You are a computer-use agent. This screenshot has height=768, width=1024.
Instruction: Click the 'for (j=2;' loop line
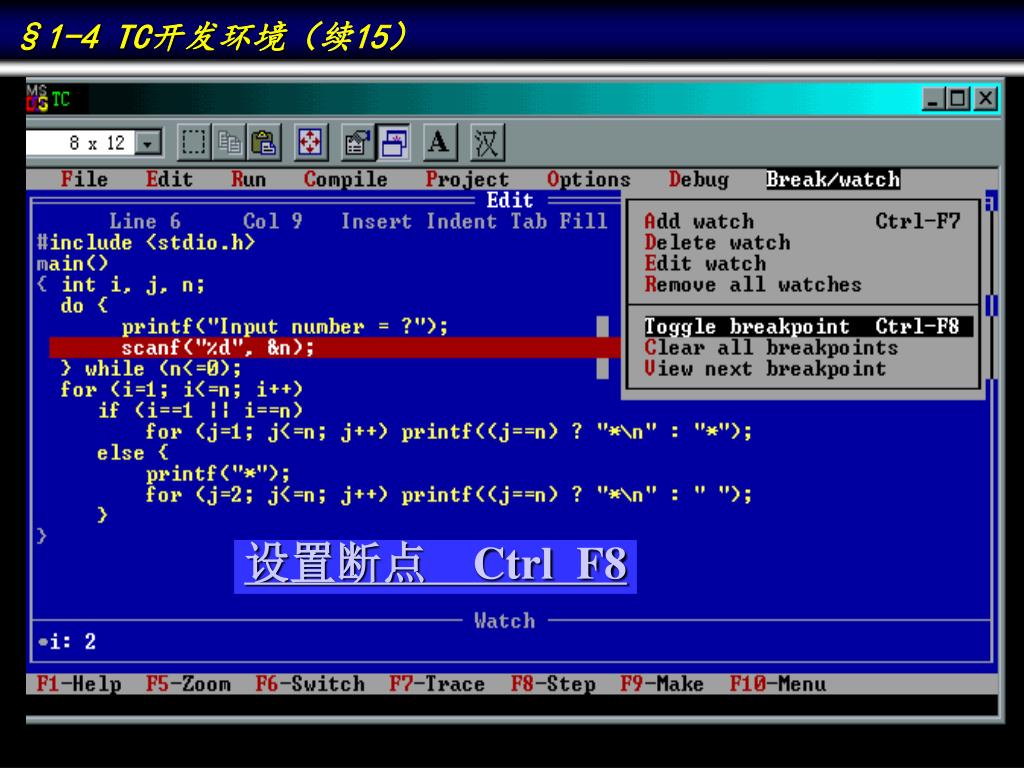(x=449, y=494)
